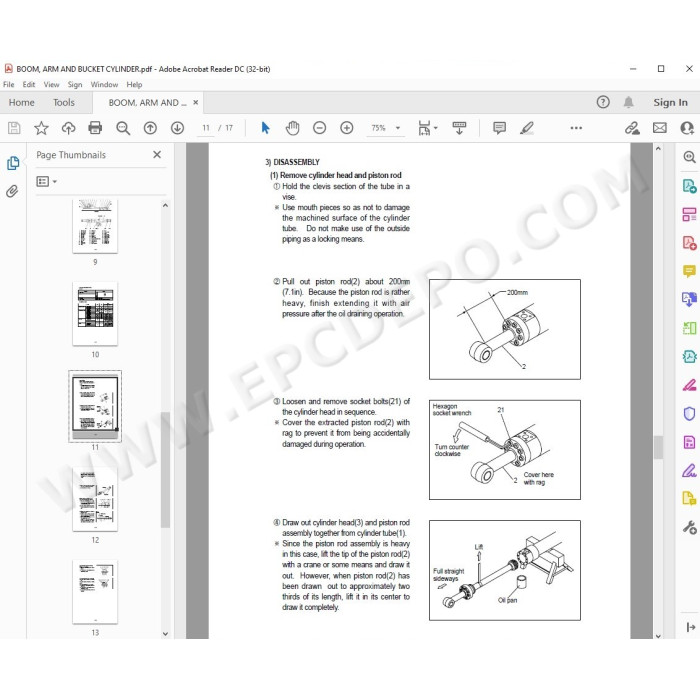Click the Save file icon
700x700 pixels.
14,128
